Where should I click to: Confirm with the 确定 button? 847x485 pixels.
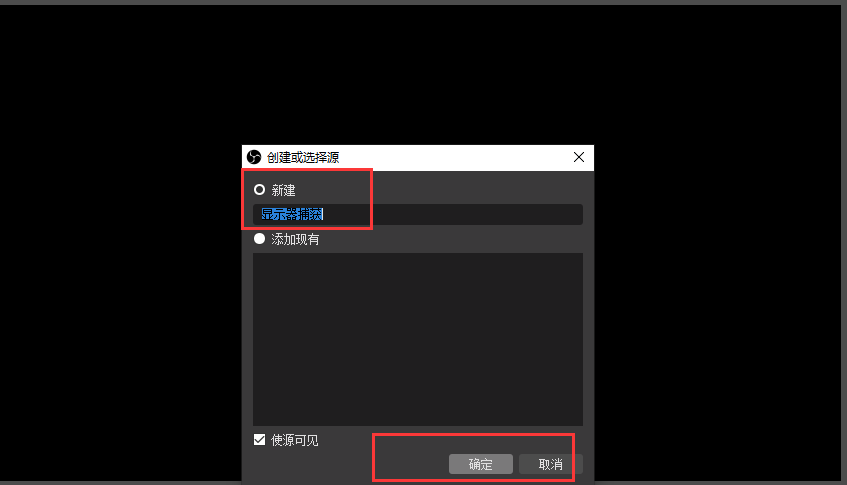[x=481, y=464]
